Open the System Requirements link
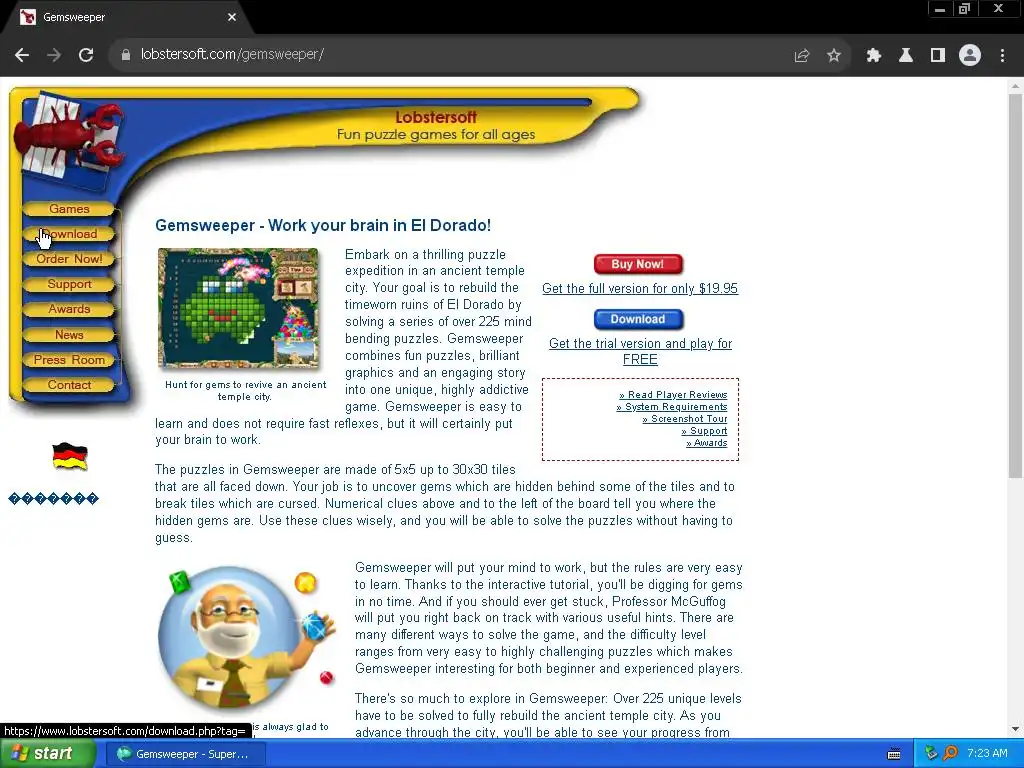1024x768 pixels. [x=671, y=407]
